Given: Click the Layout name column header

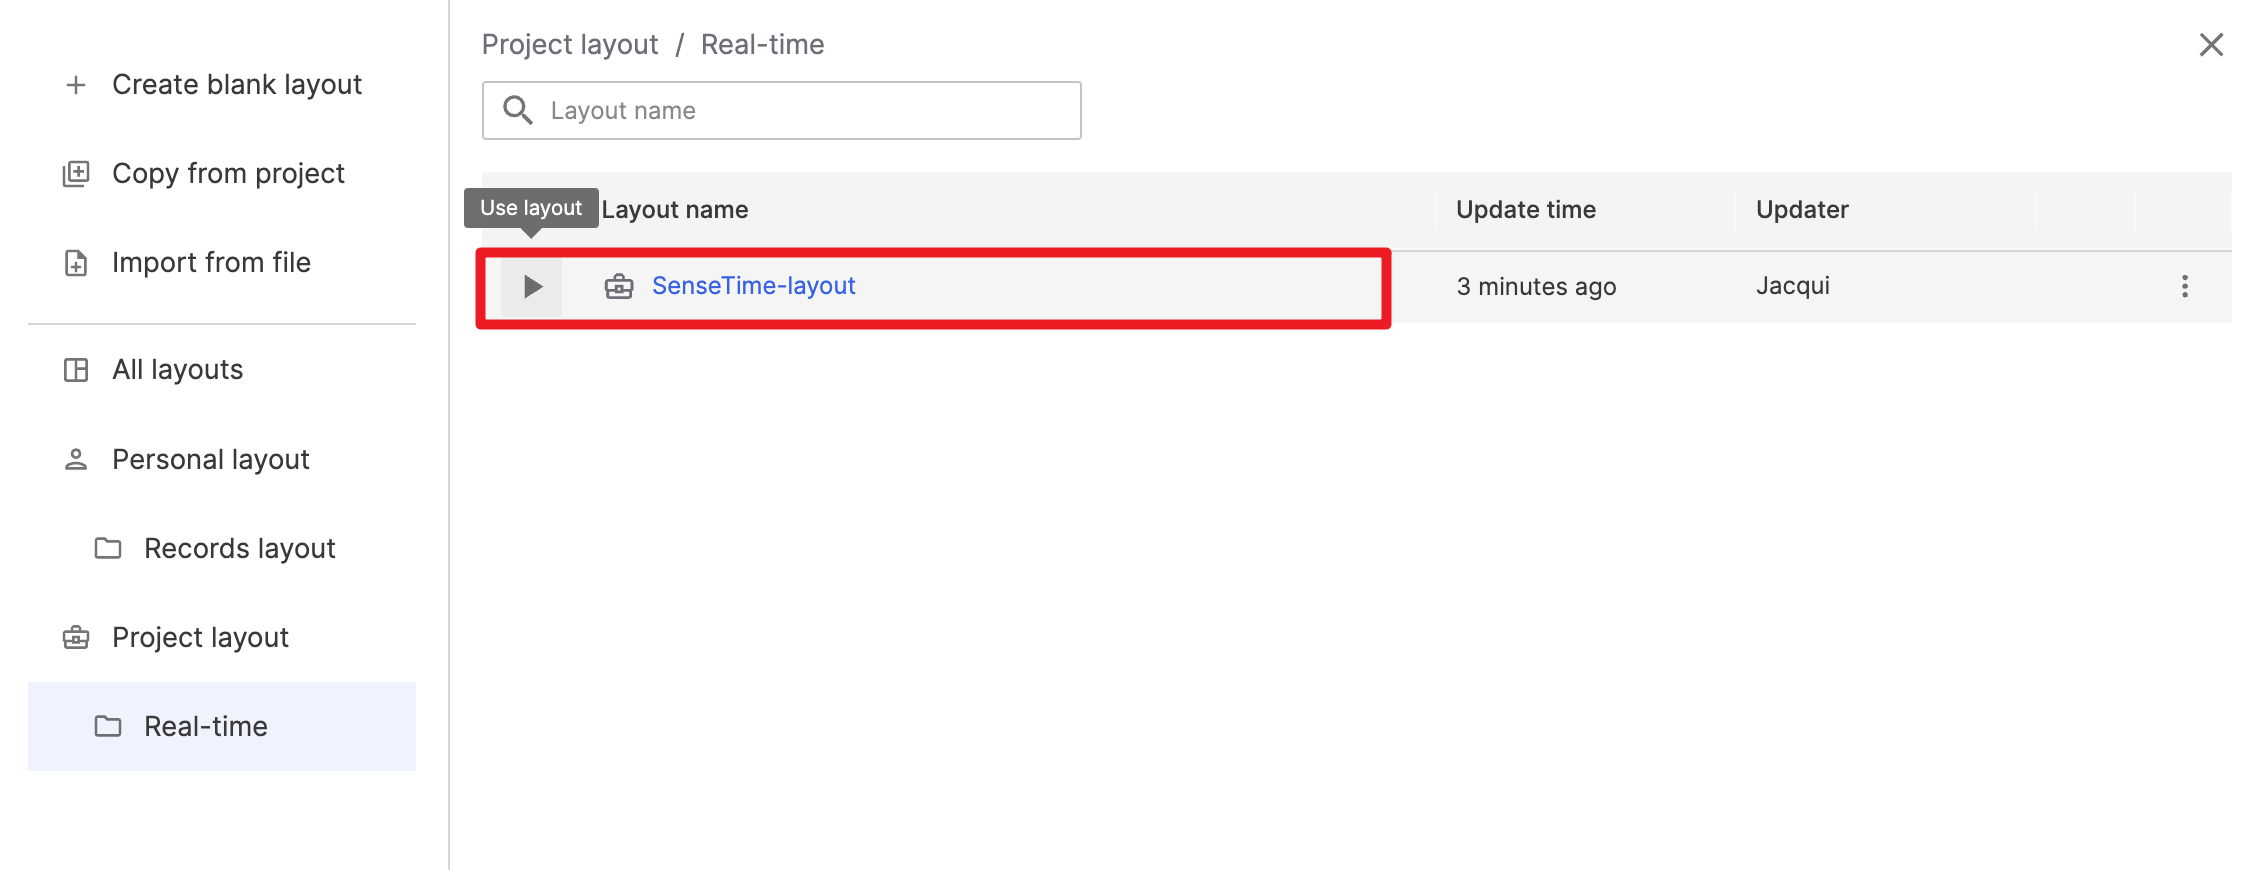Looking at the screenshot, I should [x=675, y=210].
